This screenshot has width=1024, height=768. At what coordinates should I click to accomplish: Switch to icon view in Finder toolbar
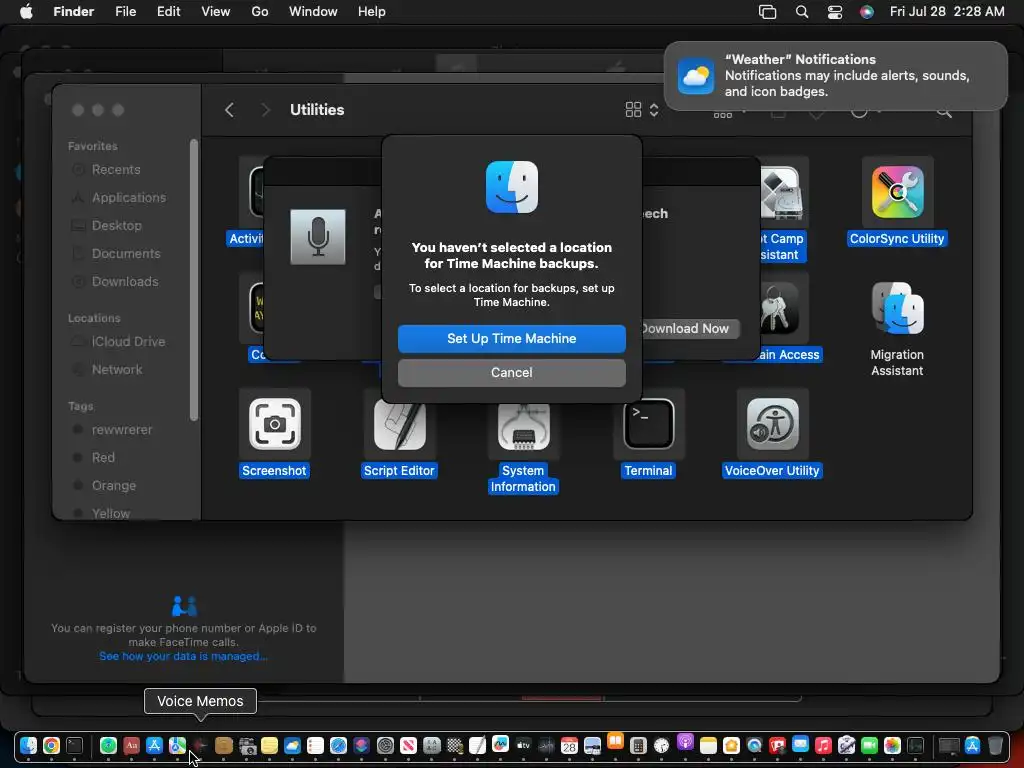633,110
